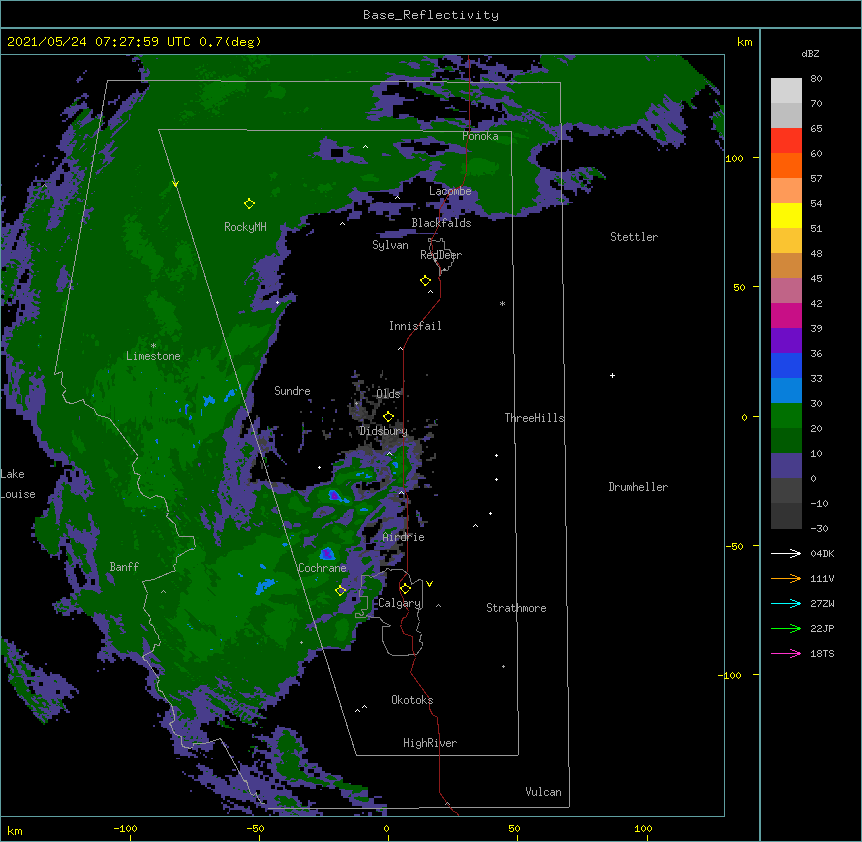Click the Okotoks label

412,700
